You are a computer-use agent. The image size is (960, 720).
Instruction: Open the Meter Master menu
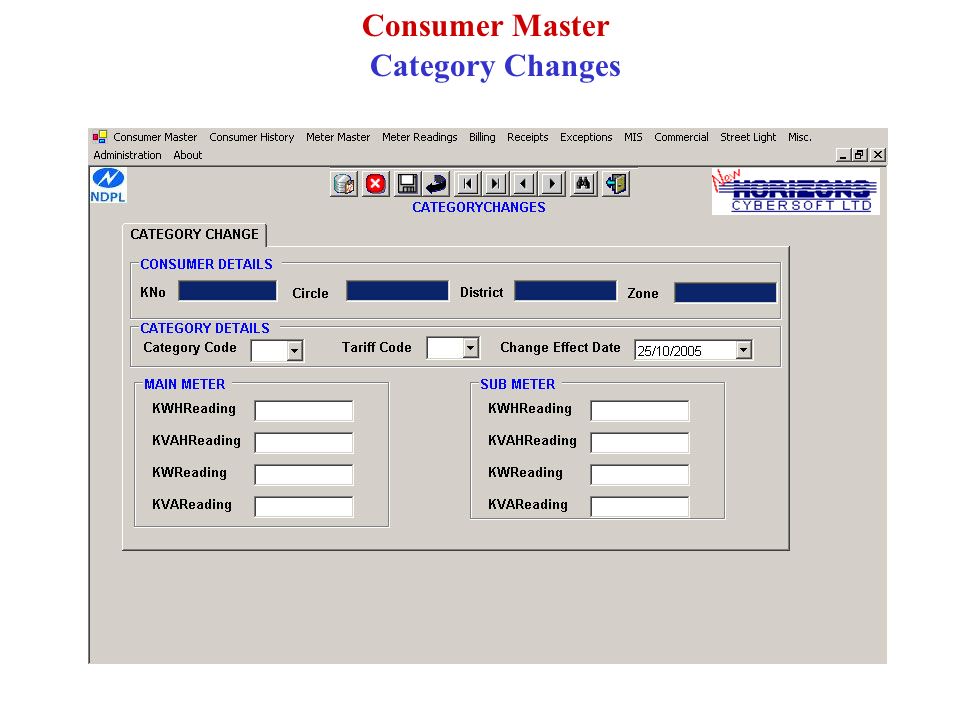click(x=338, y=137)
